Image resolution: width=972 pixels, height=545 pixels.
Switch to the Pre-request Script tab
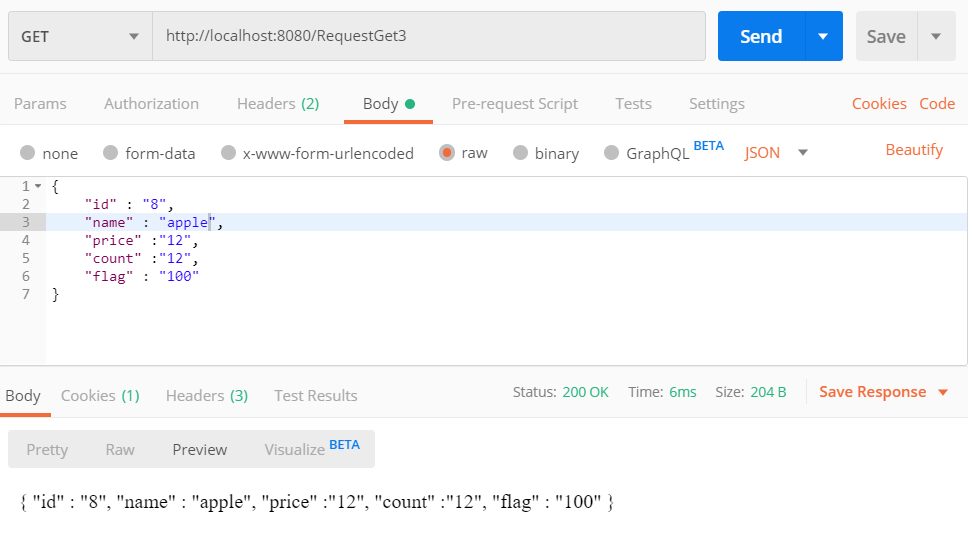pos(515,103)
